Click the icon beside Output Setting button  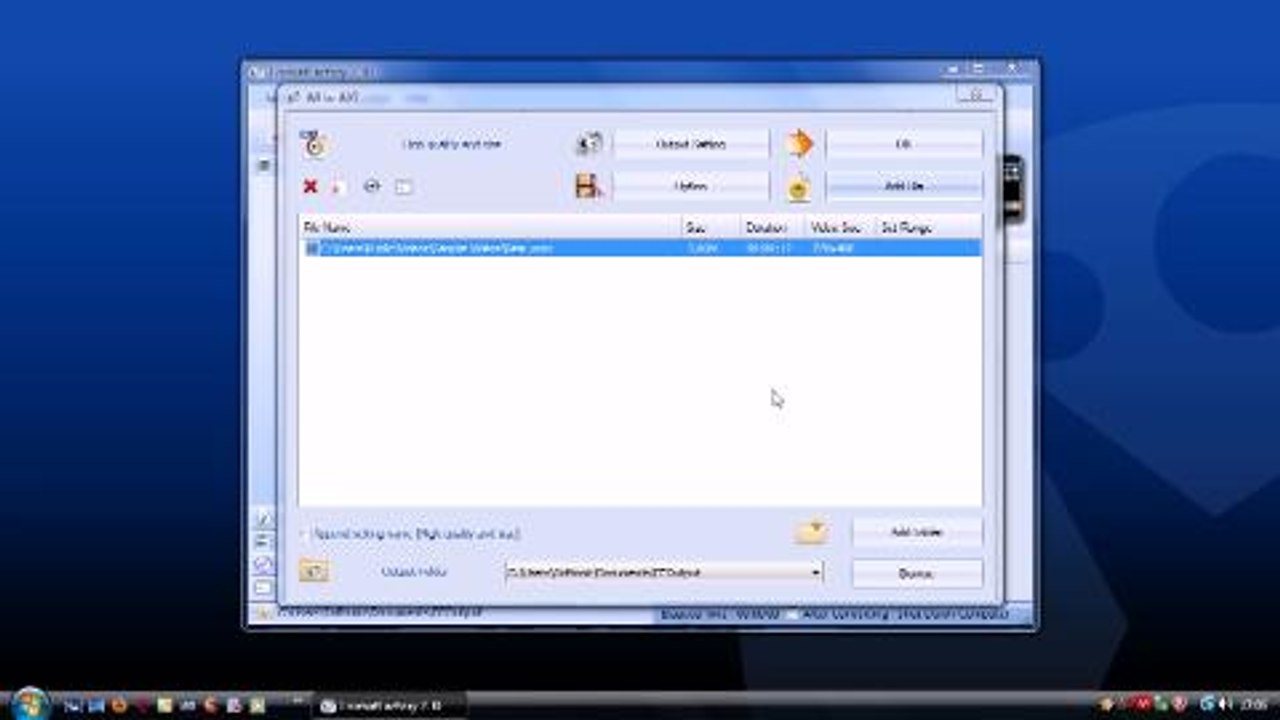pos(589,144)
